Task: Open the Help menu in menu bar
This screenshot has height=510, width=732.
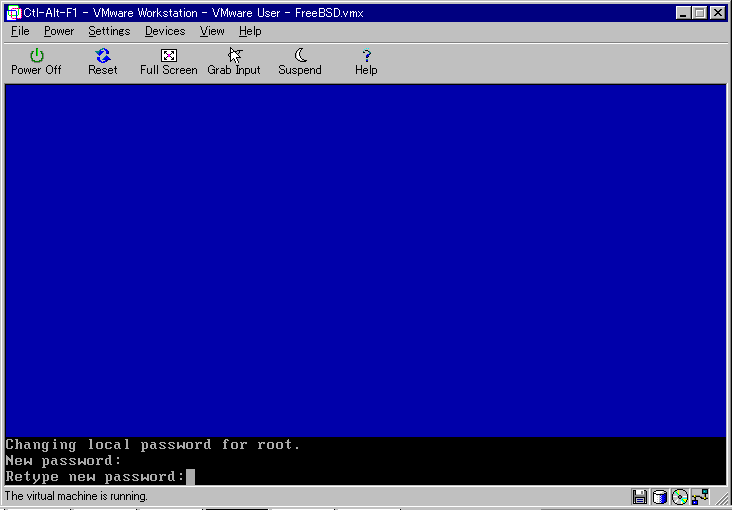Action: click(250, 31)
